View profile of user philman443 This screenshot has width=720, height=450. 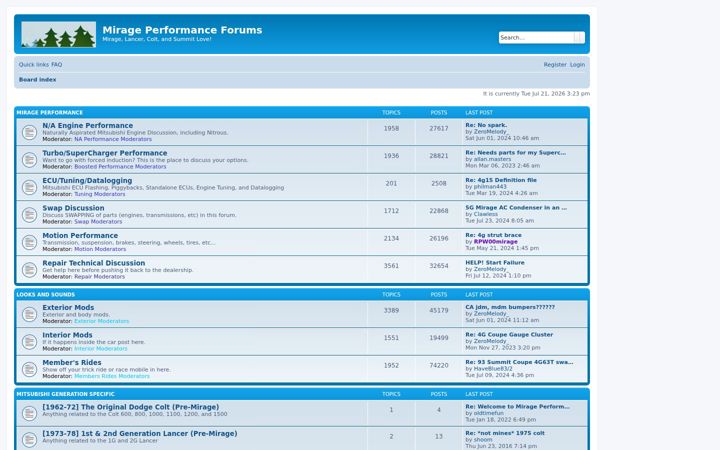[490, 187]
